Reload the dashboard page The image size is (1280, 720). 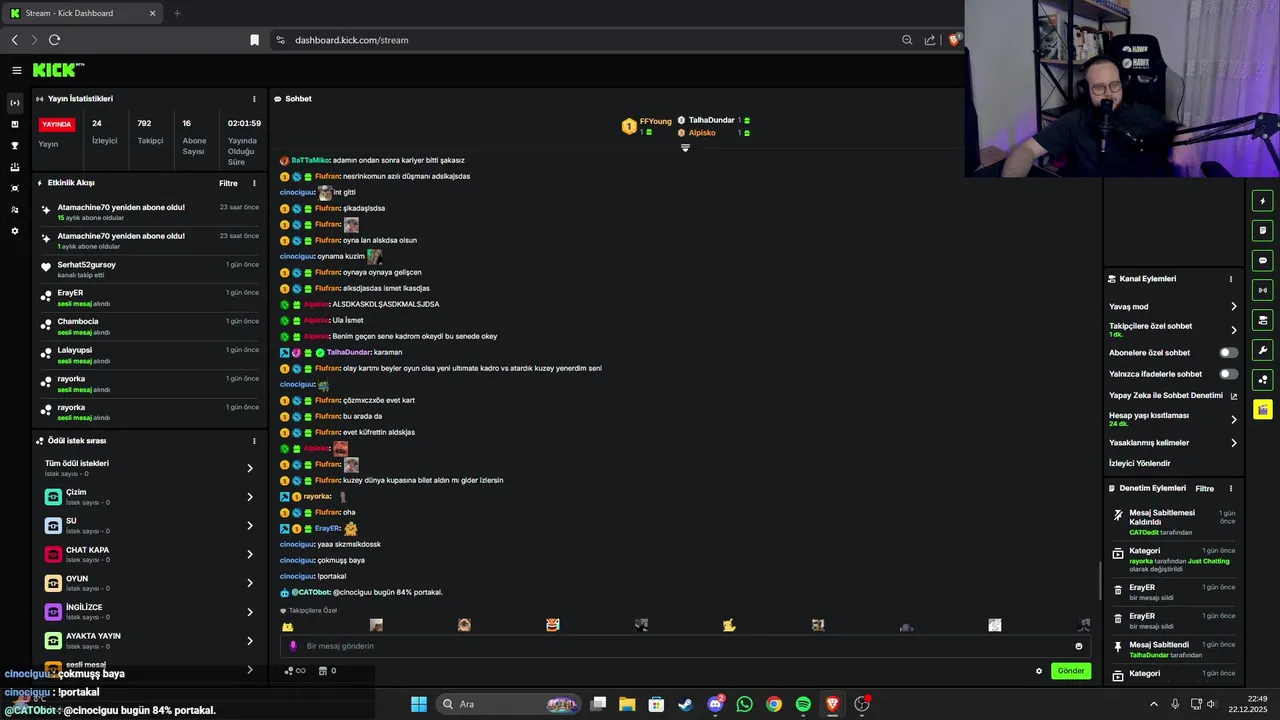coord(54,40)
